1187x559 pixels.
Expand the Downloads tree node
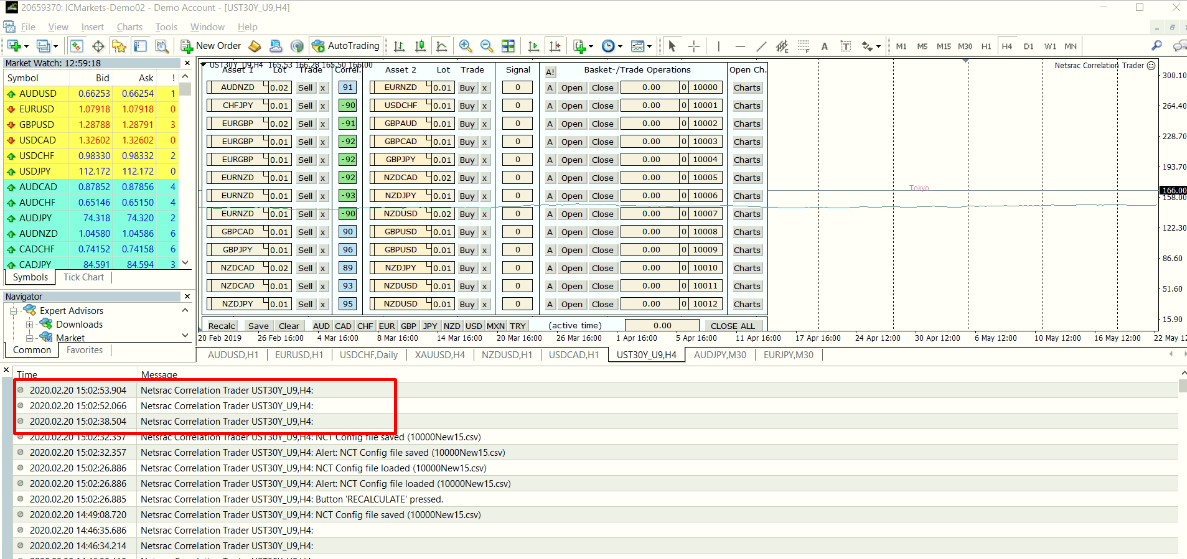[30, 325]
